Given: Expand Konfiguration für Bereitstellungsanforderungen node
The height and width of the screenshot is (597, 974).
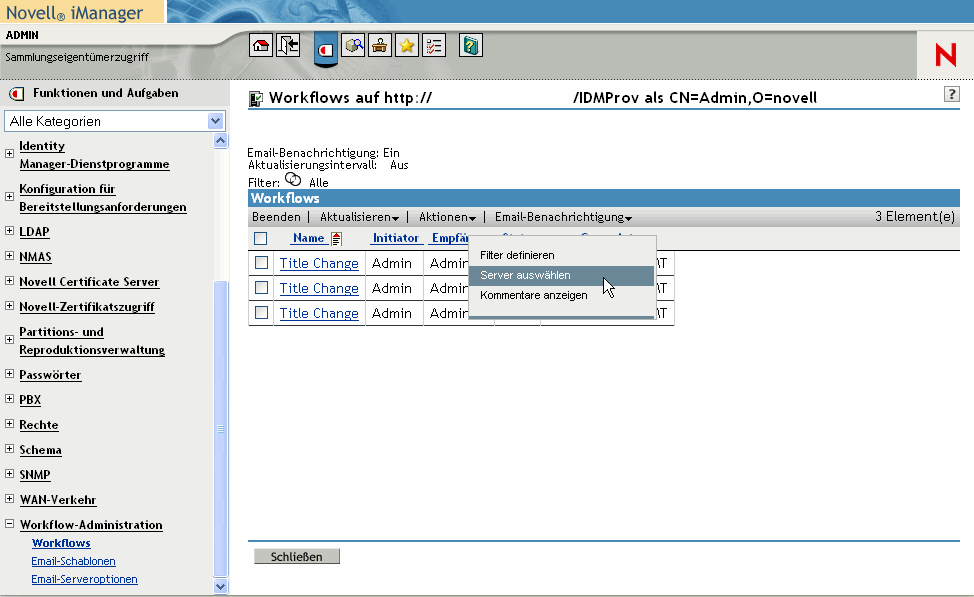Looking at the screenshot, I should pos(9,196).
